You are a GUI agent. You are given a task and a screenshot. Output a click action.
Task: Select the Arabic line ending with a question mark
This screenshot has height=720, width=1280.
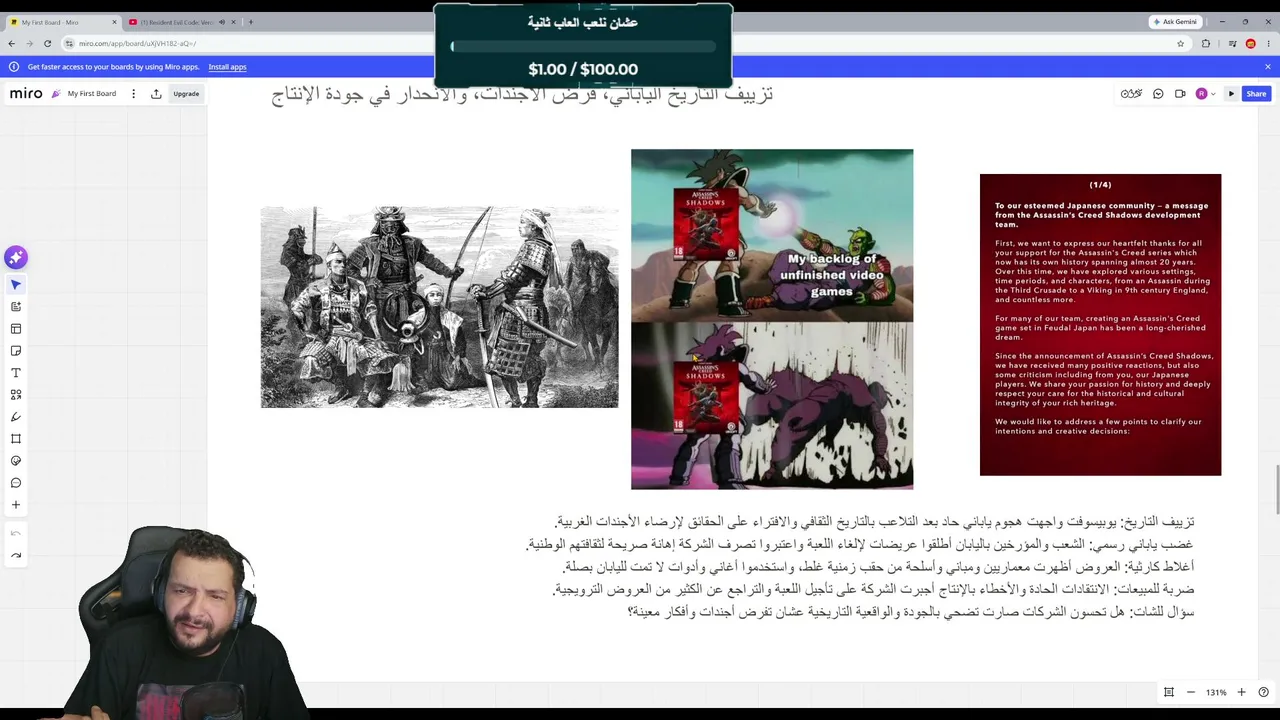coord(911,612)
